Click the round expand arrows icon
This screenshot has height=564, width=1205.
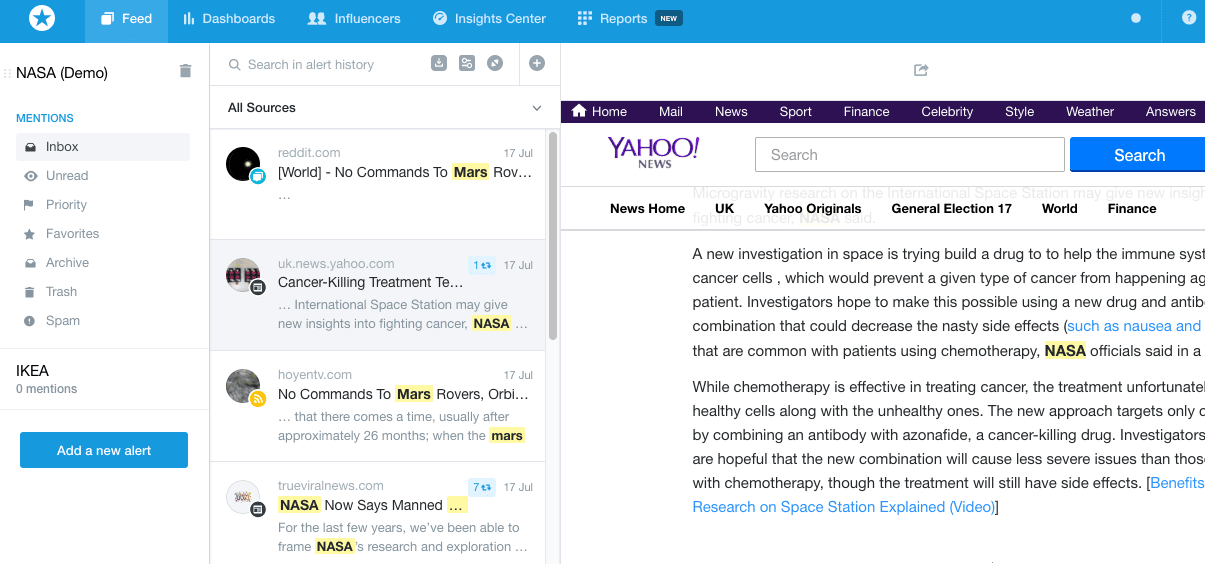495,64
